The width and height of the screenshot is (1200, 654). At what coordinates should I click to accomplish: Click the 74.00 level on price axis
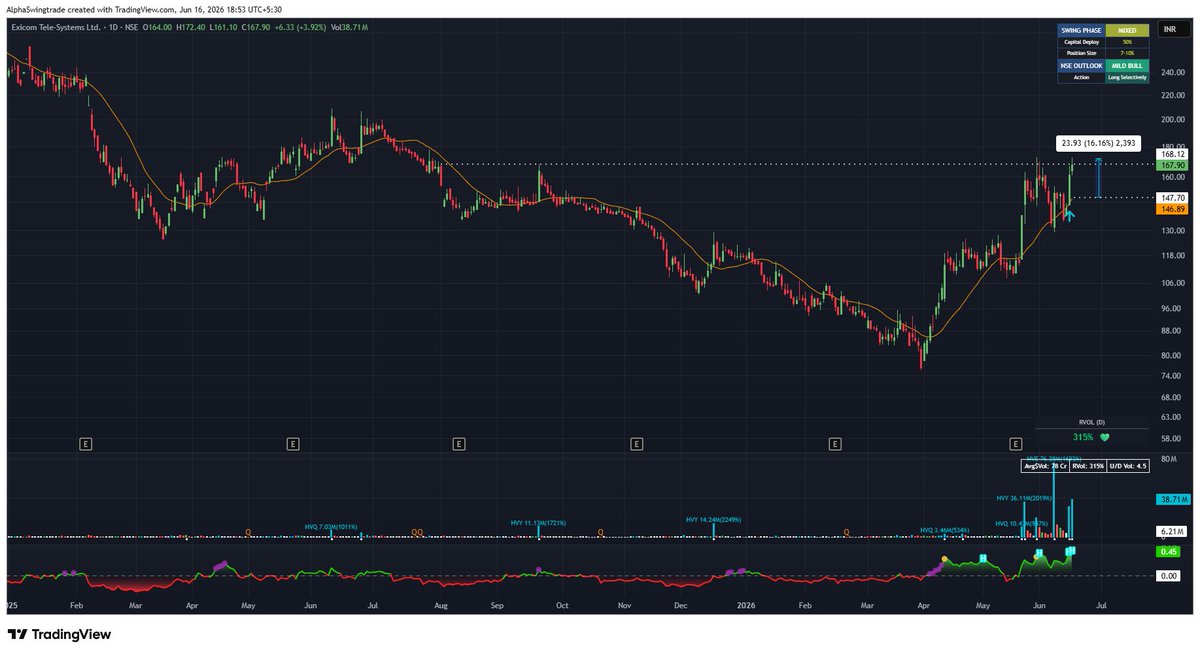(x=1172, y=375)
